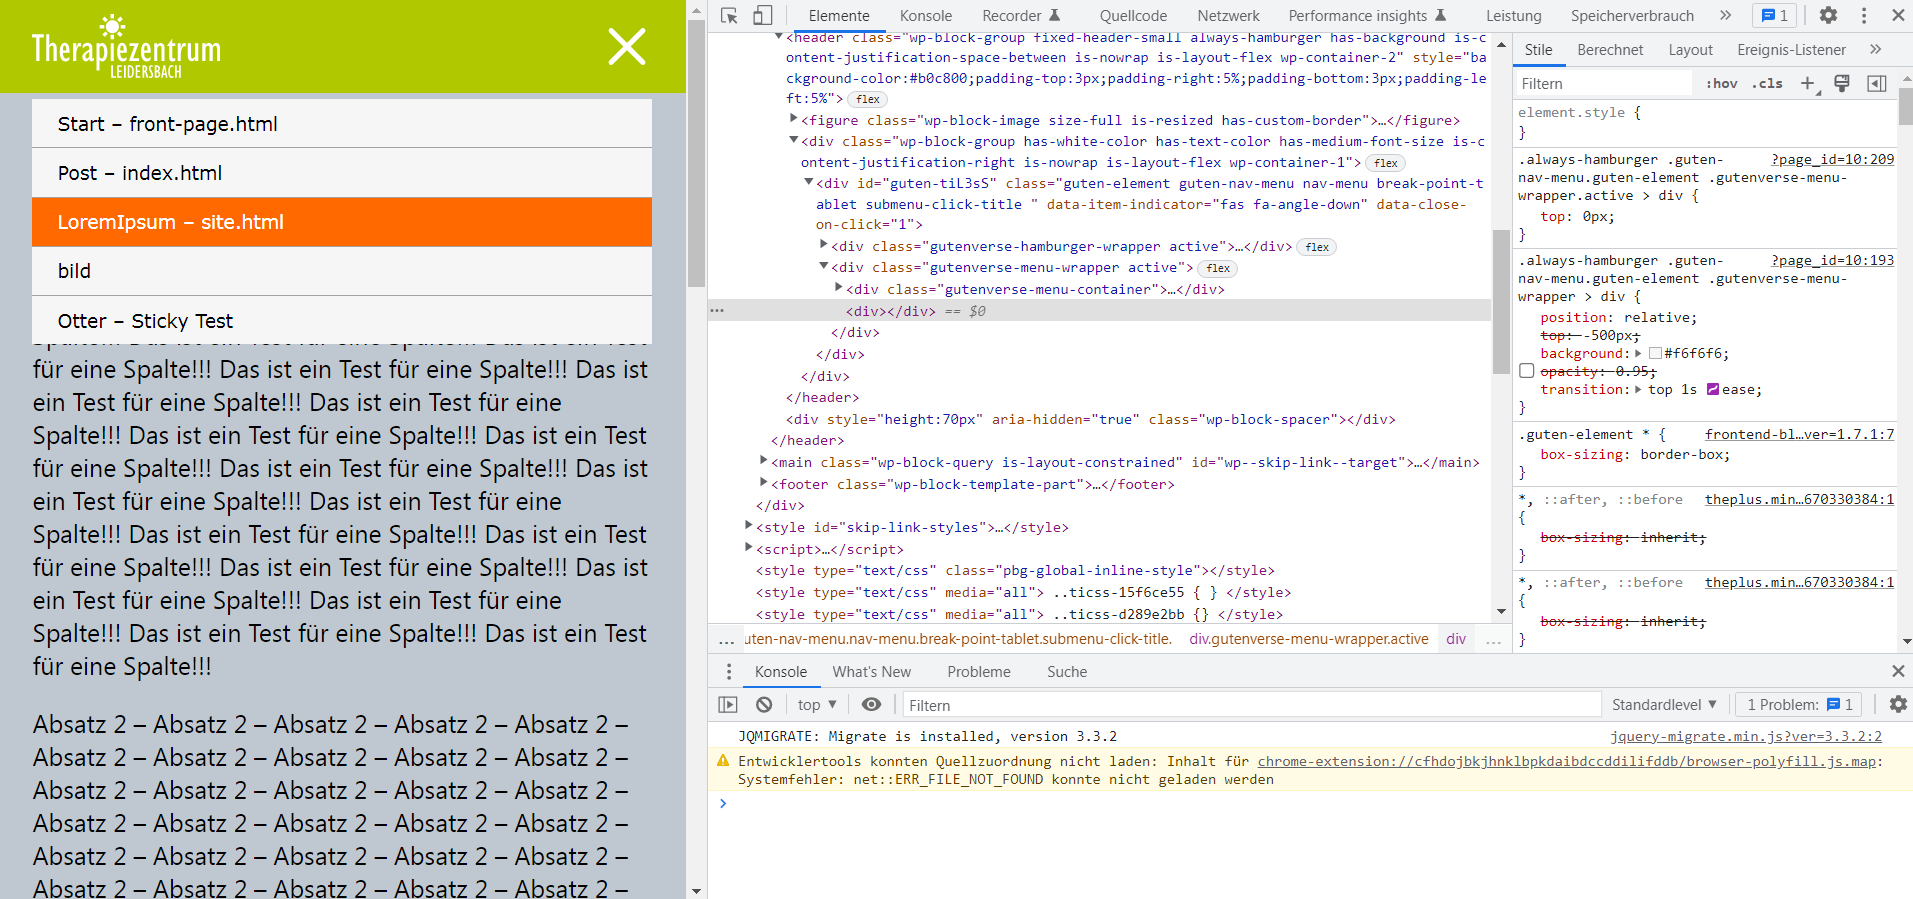1913x899 pixels.
Task: Click the yellow warning triangle icon
Action: pos(723,761)
